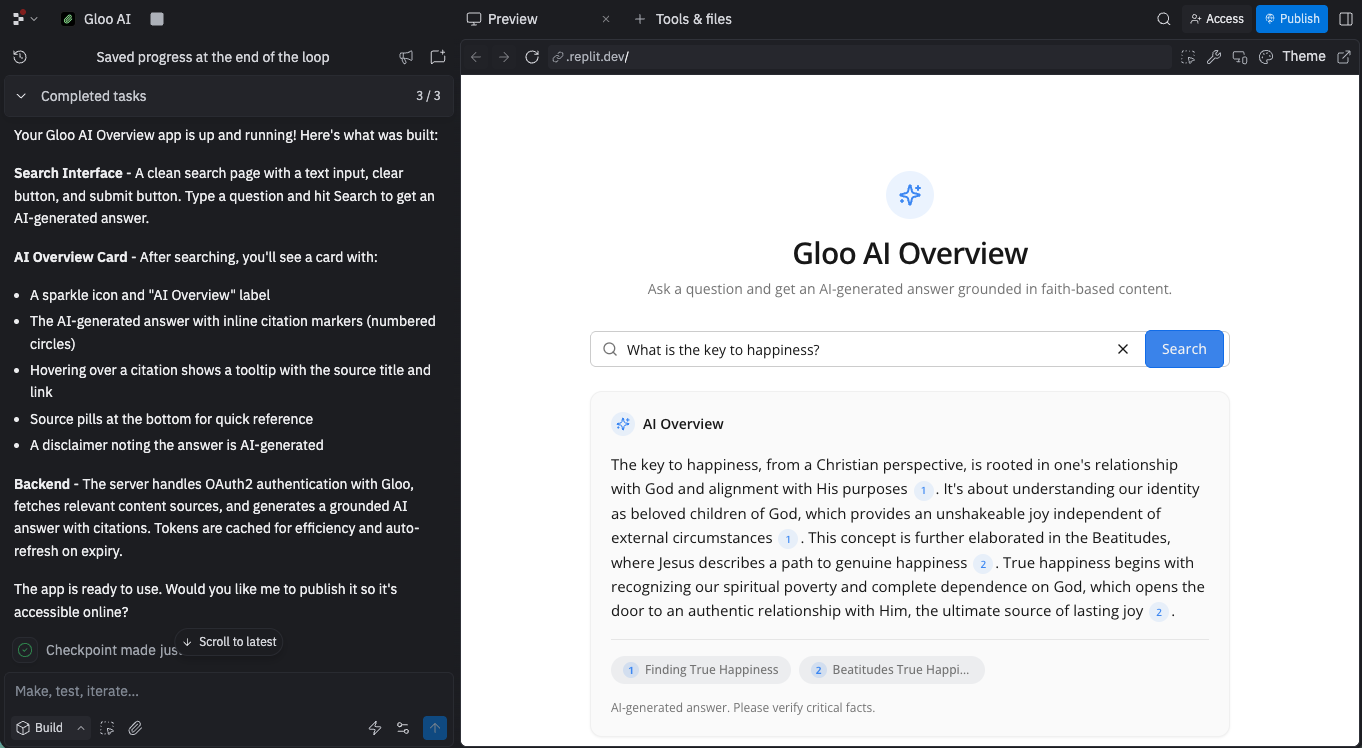Close the Preview tab

coord(606,19)
